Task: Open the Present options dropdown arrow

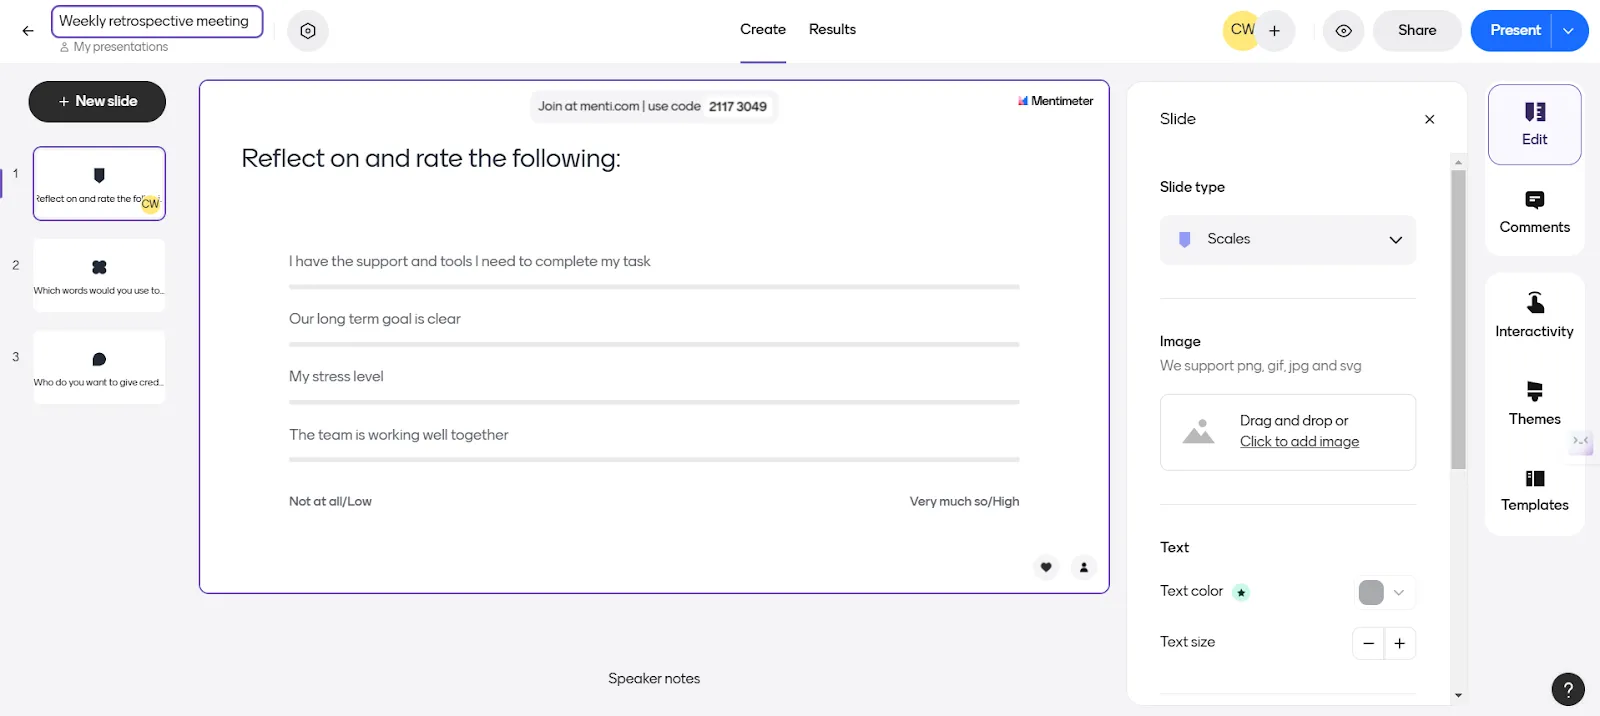Action: [x=1569, y=31]
